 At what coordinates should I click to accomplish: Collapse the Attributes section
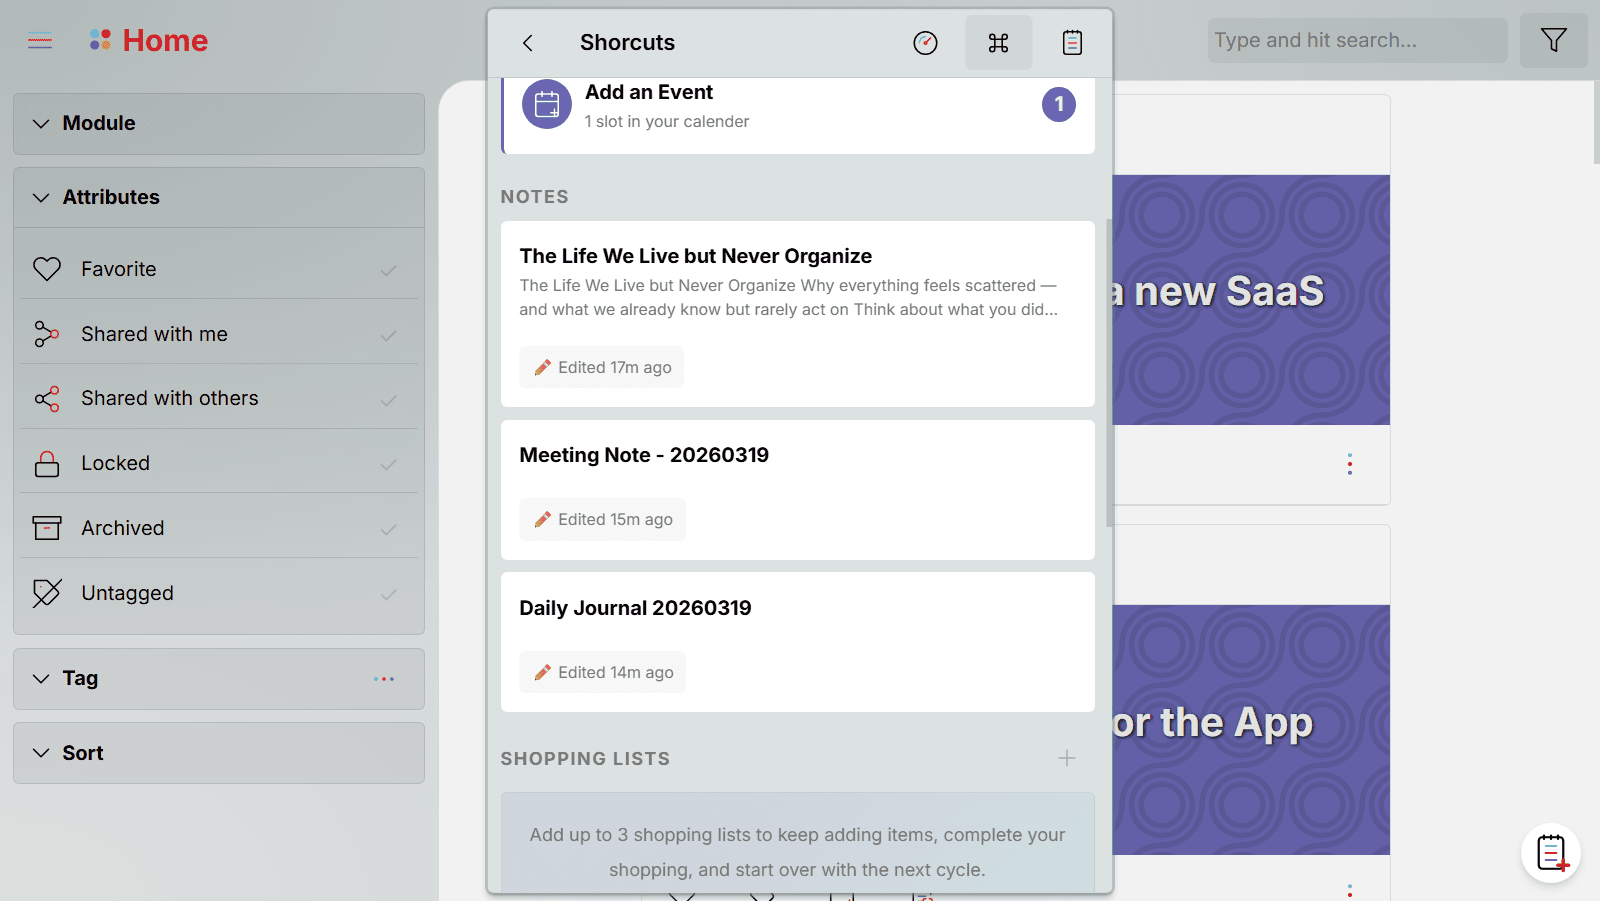[40, 197]
